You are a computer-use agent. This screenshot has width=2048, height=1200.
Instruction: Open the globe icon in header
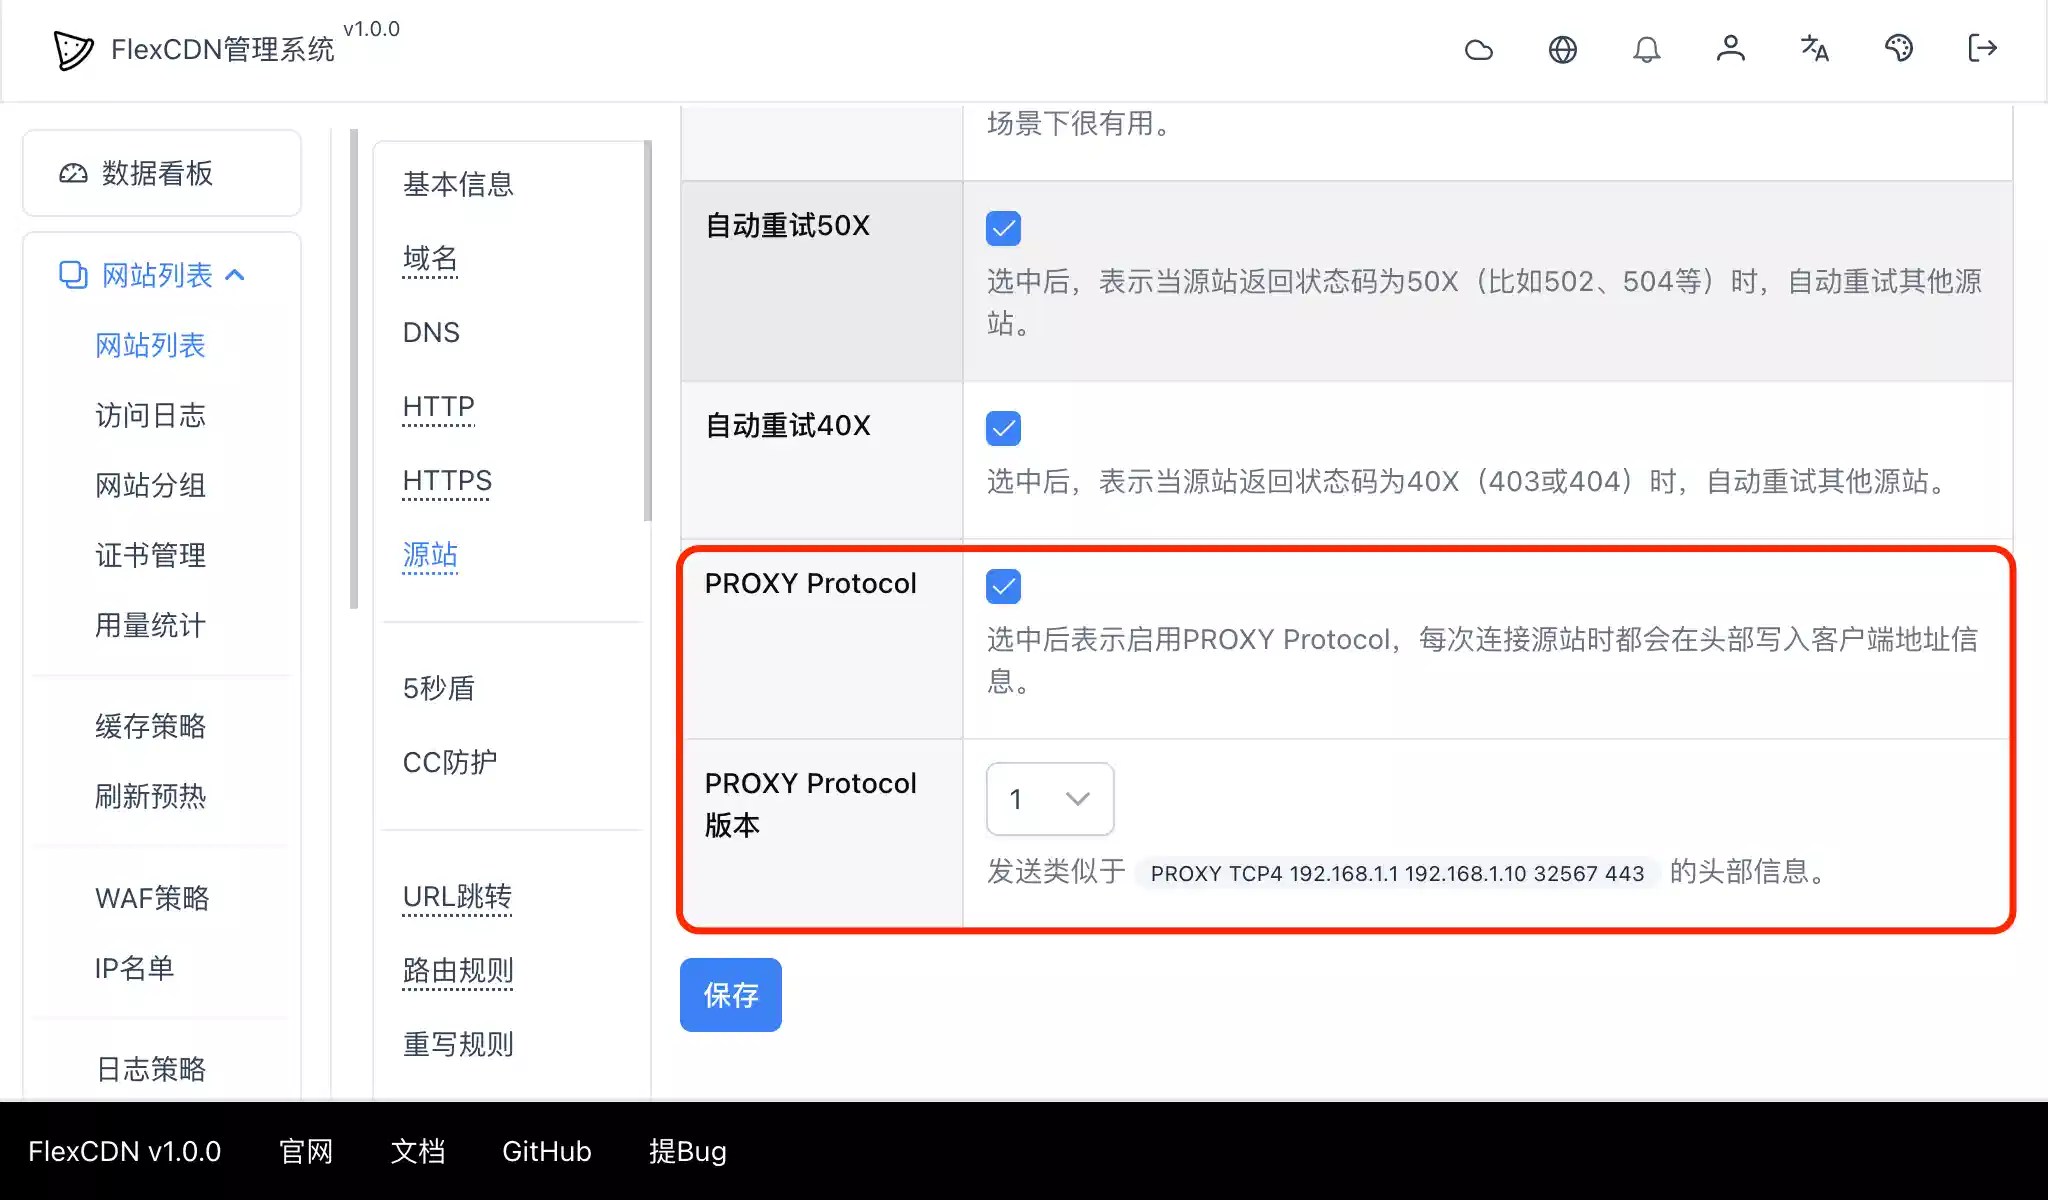[x=1562, y=49]
